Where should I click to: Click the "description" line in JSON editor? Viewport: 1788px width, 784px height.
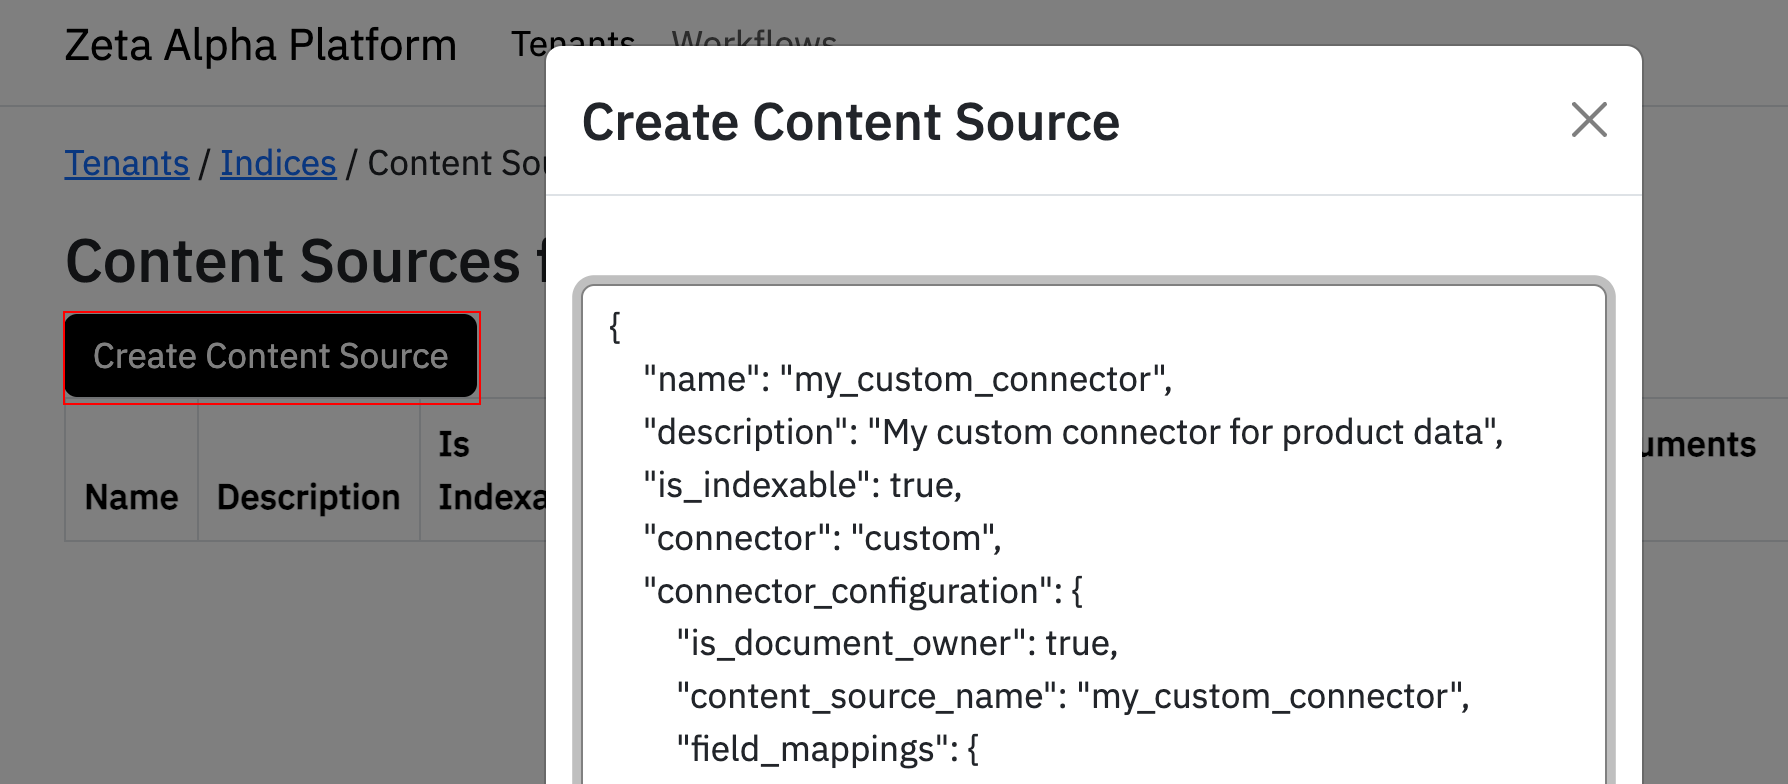pos(1072,433)
